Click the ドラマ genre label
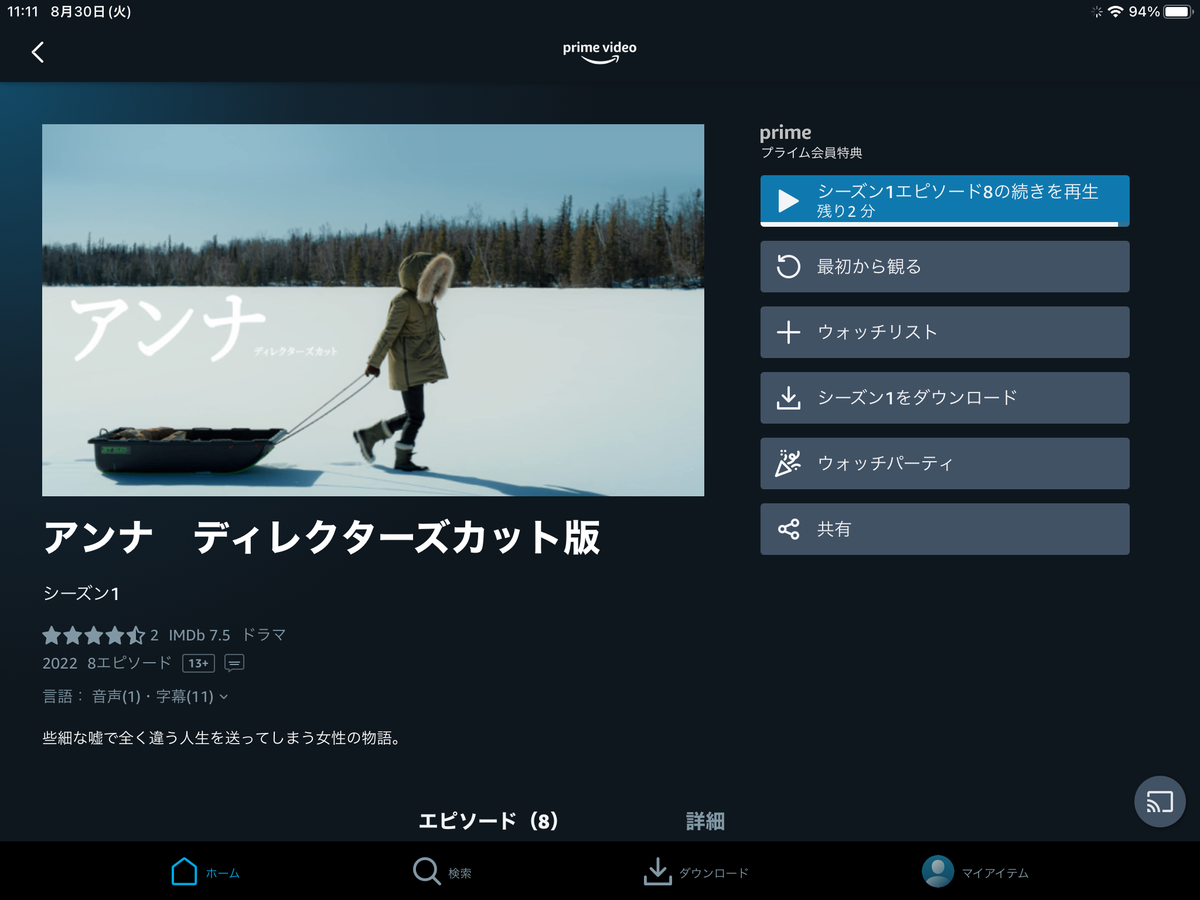Screen dimensions: 1200x900 point(264,635)
